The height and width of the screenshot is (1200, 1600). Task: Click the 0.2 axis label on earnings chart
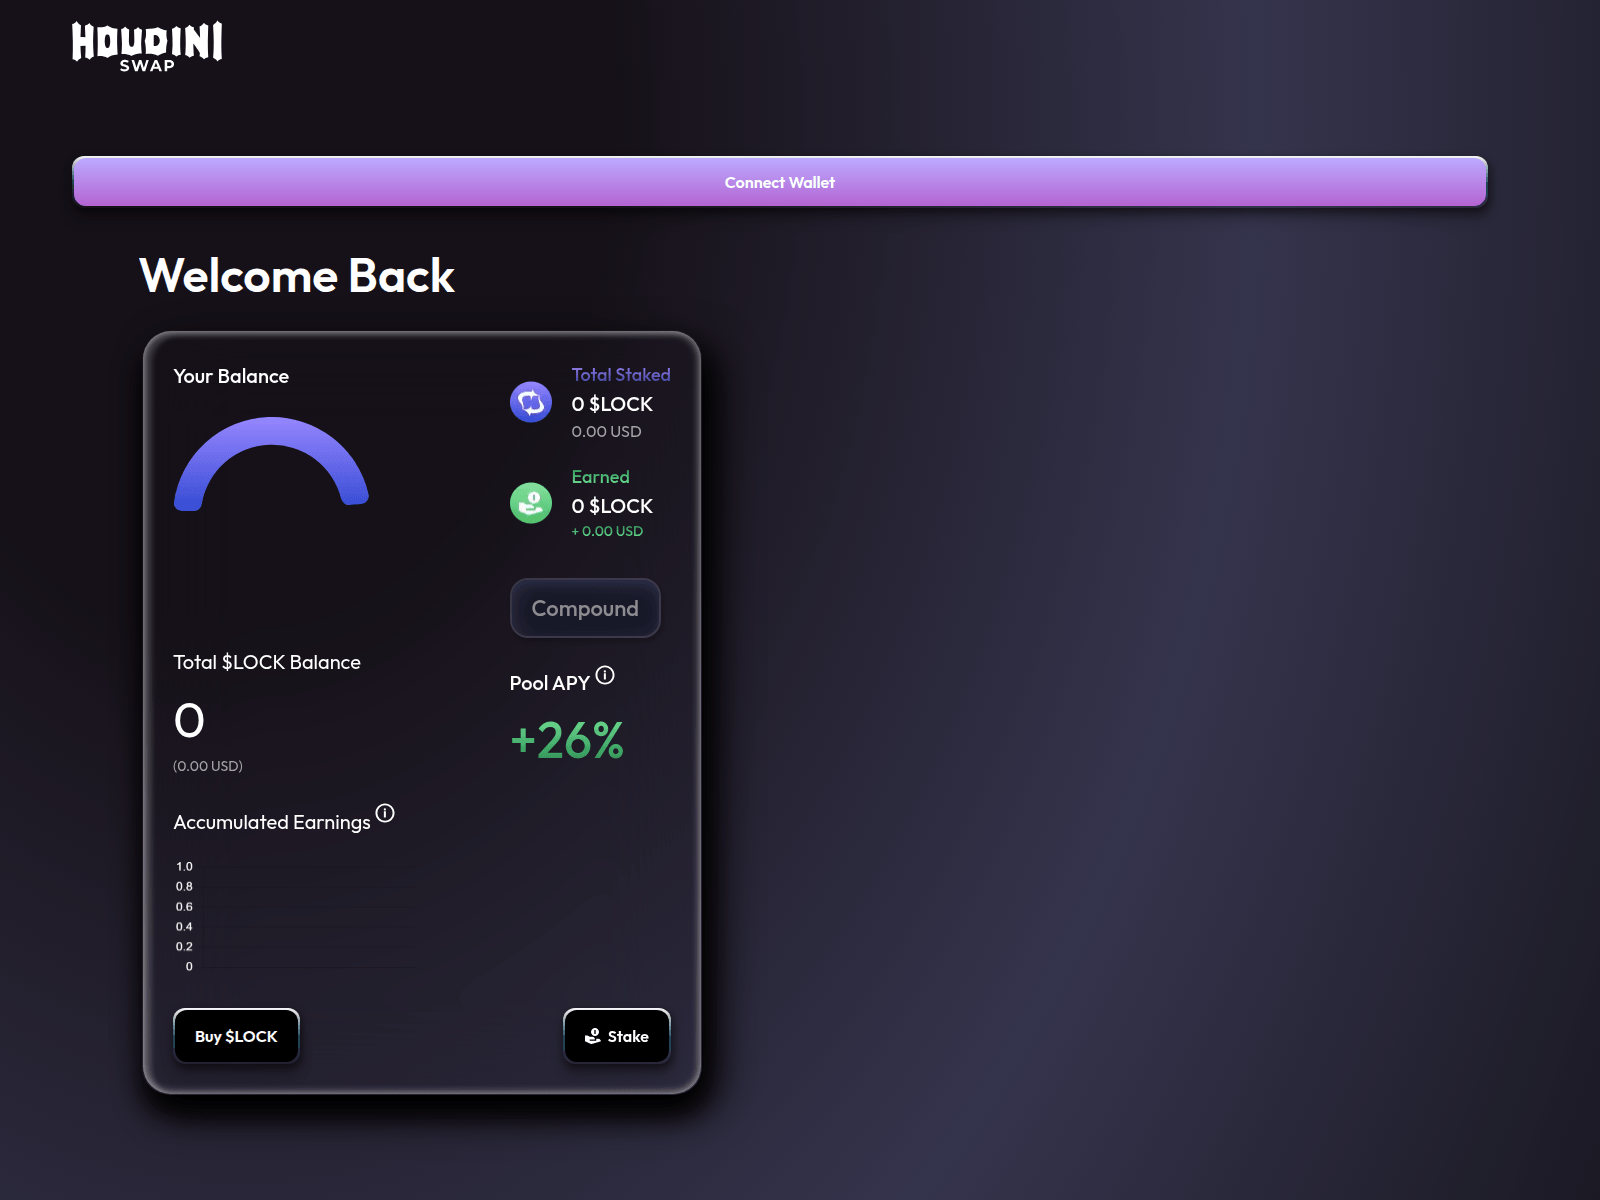(x=184, y=947)
